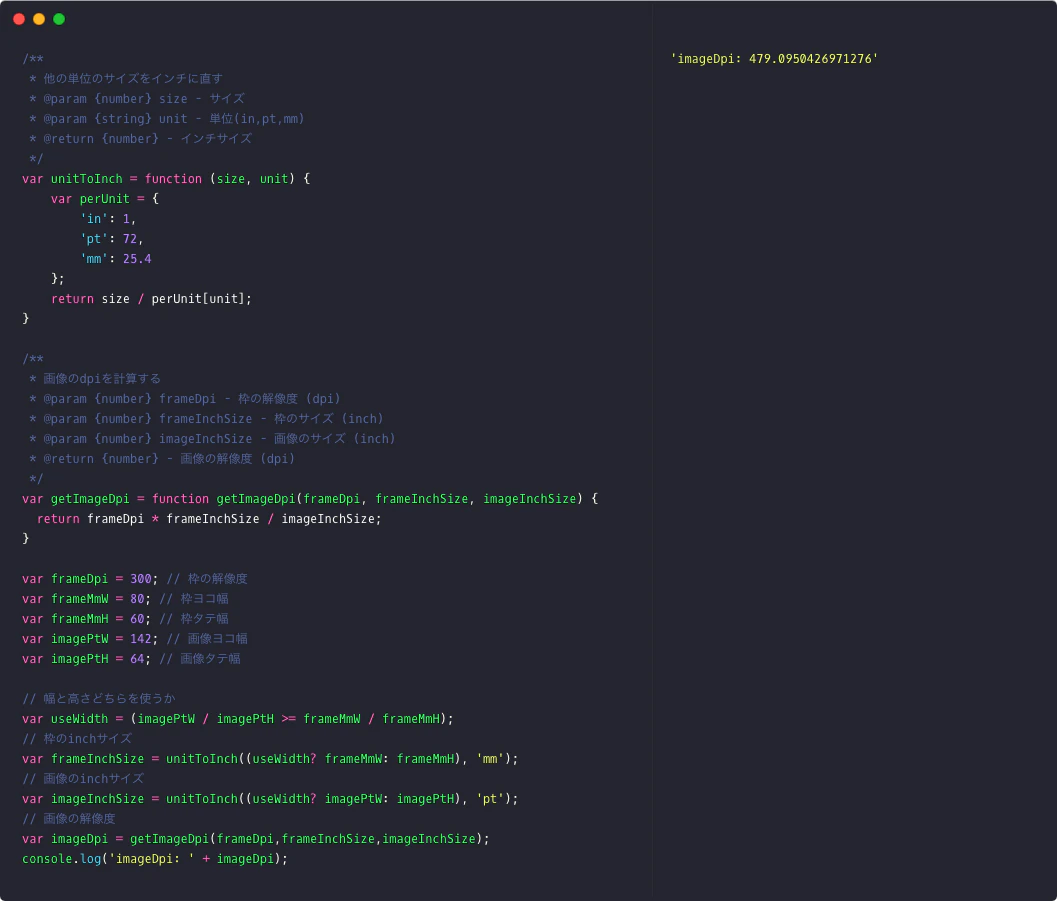Click the yellow minimize window button
The image size is (1057, 901).
tap(39, 19)
